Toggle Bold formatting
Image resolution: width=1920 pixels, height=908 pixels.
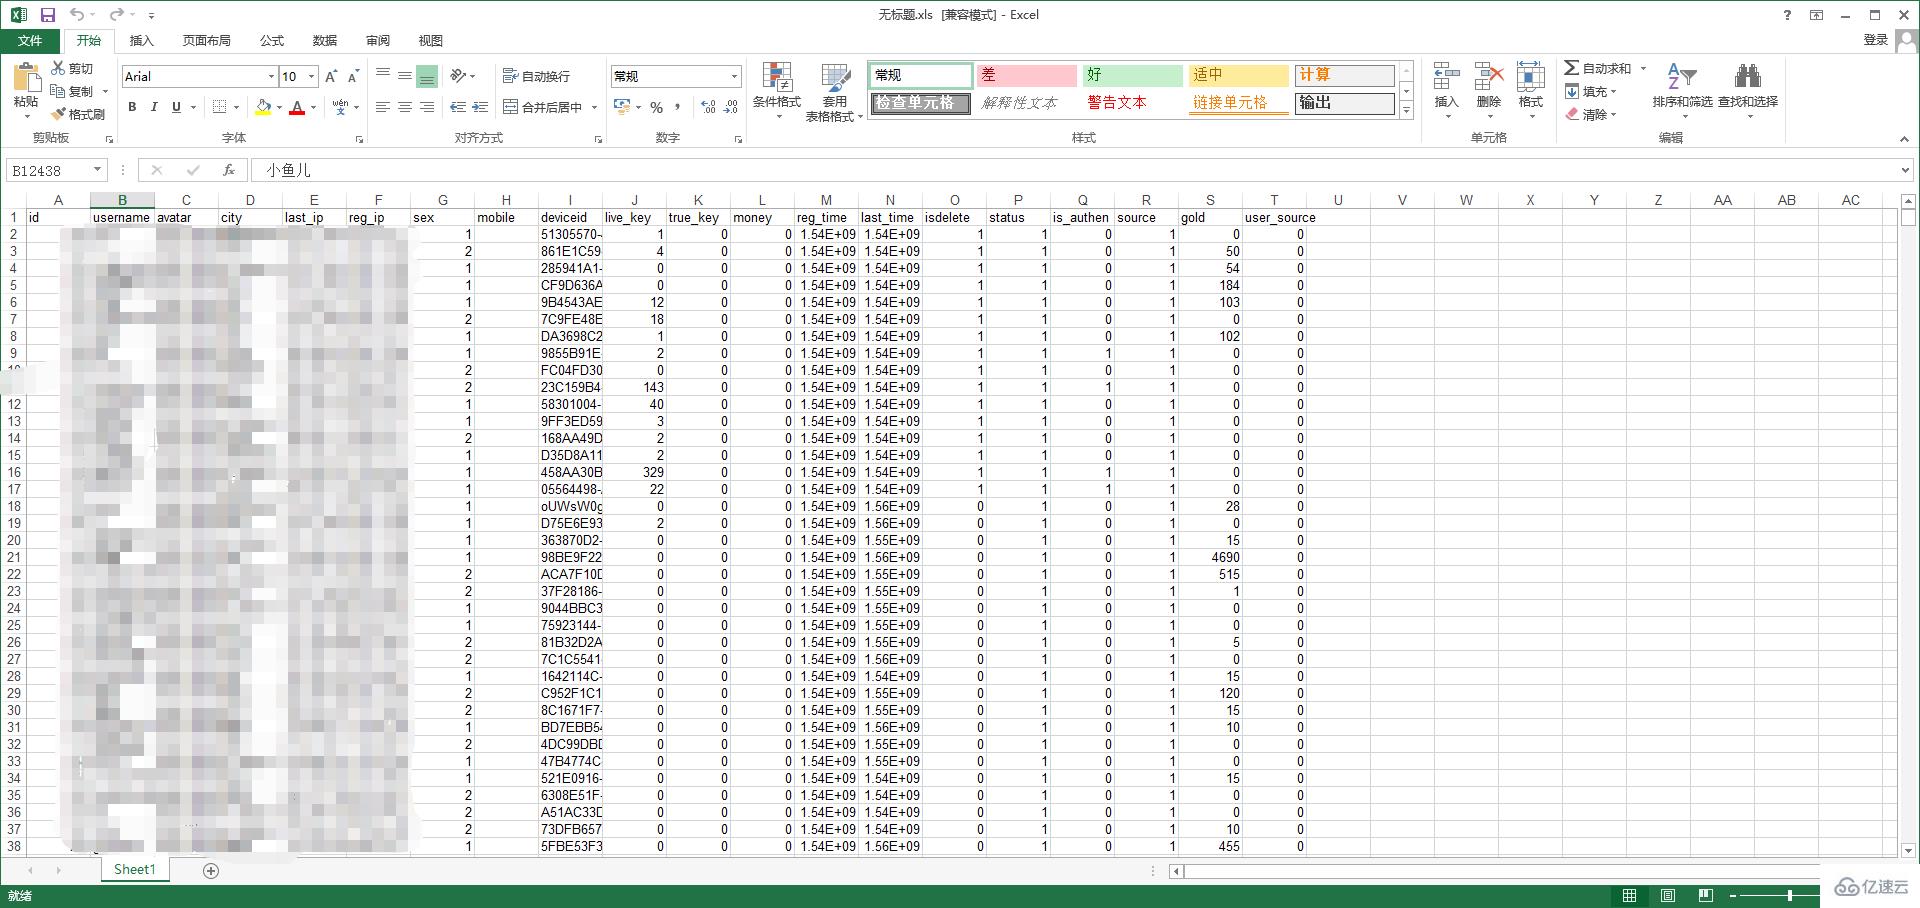[132, 107]
